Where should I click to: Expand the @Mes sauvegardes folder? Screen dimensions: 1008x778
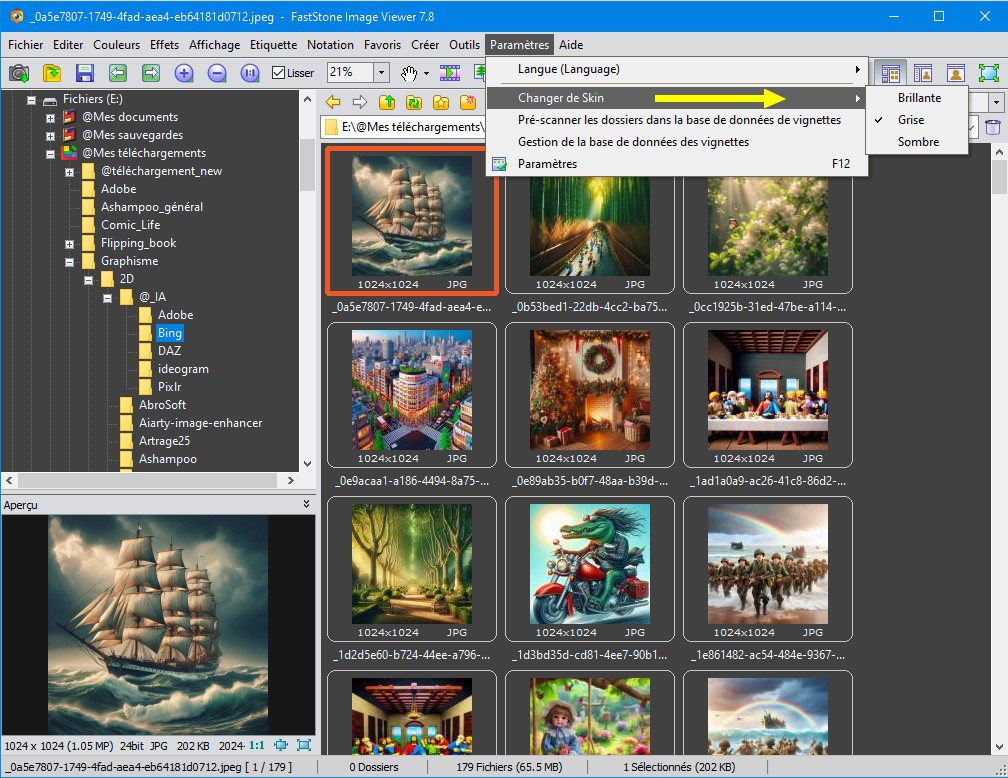[50, 136]
